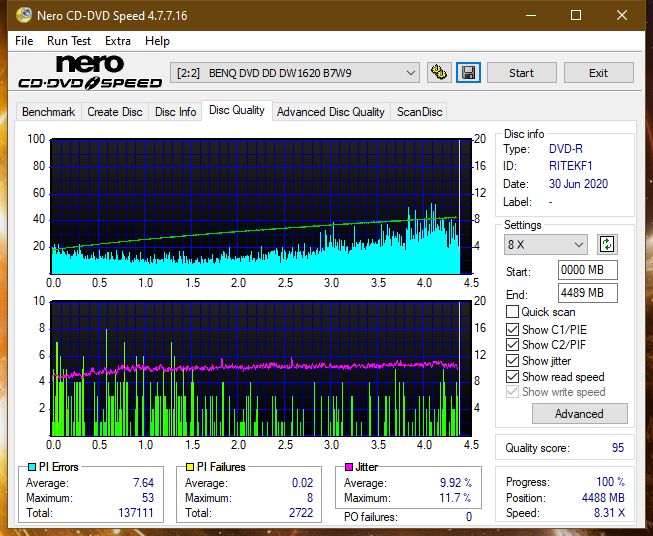Select the Disc Quality tab
Image resolution: width=653 pixels, height=536 pixels.
(x=237, y=110)
